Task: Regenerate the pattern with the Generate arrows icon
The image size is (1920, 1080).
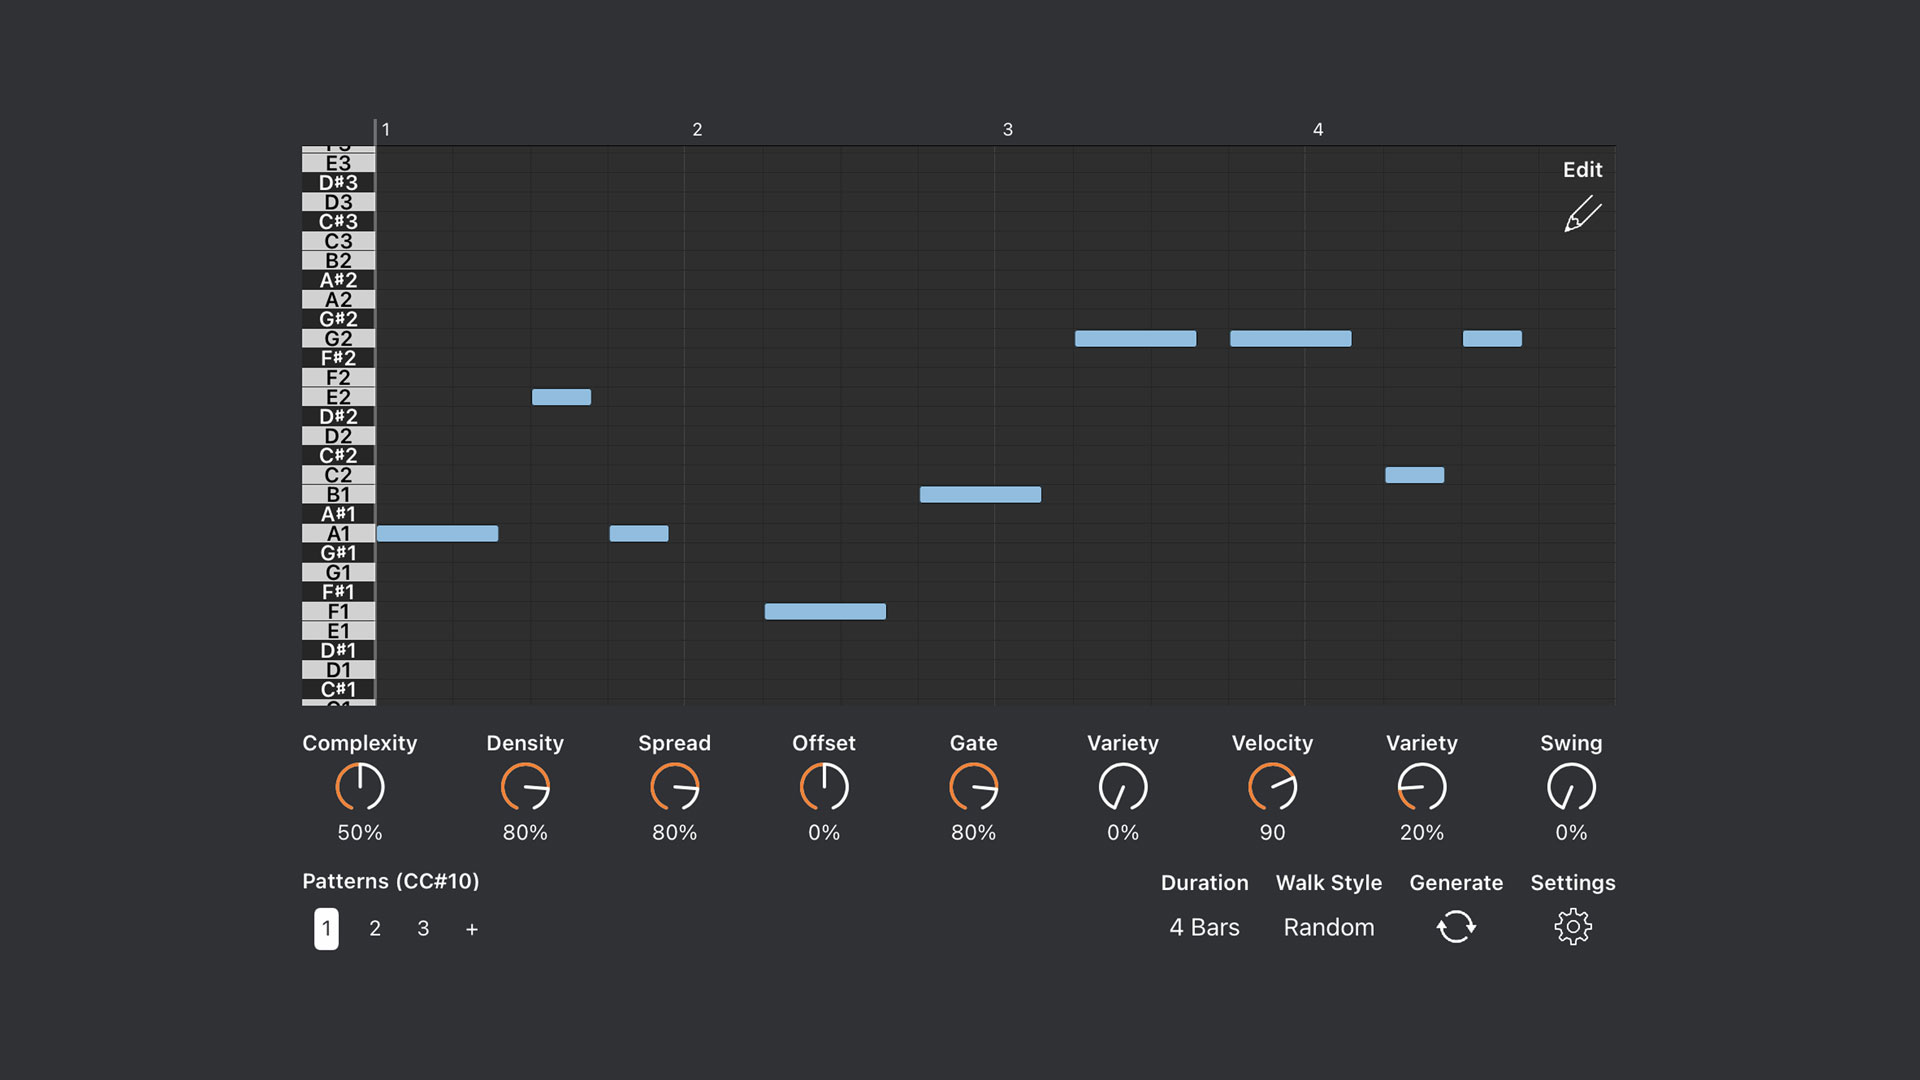Action: [x=1456, y=927]
